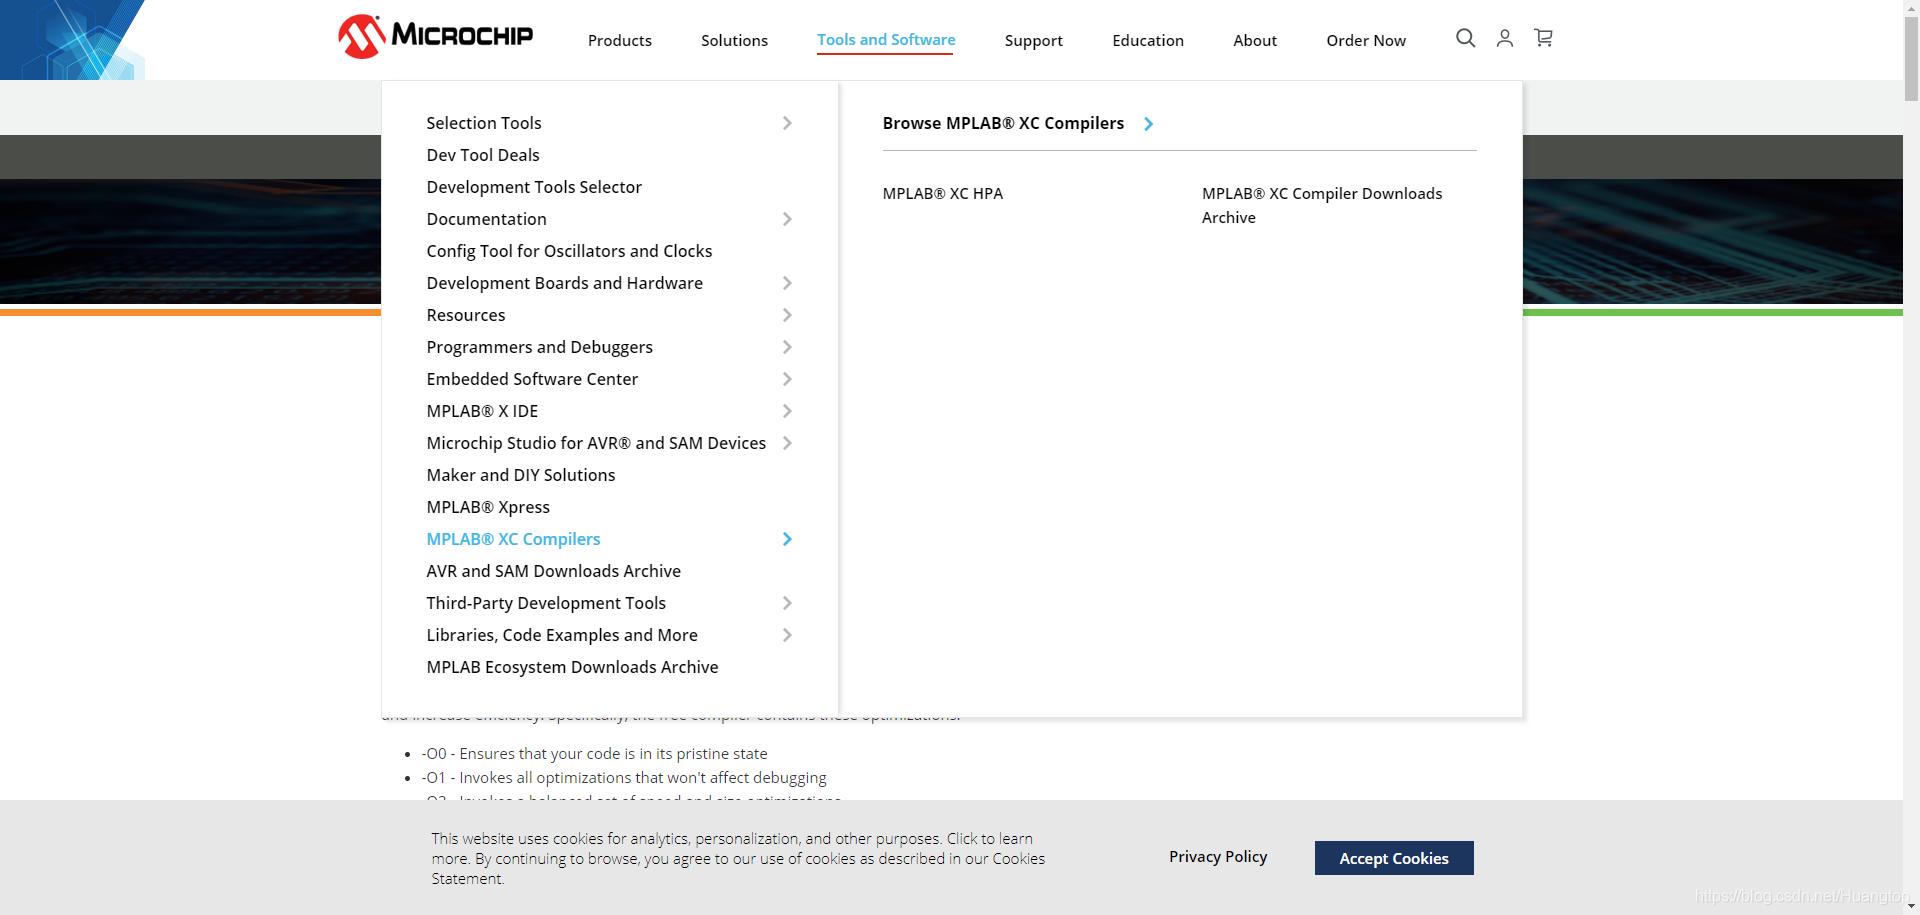This screenshot has width=1920, height=915.
Task: Expand Third-Party Development Tools chevron
Action: click(x=787, y=603)
